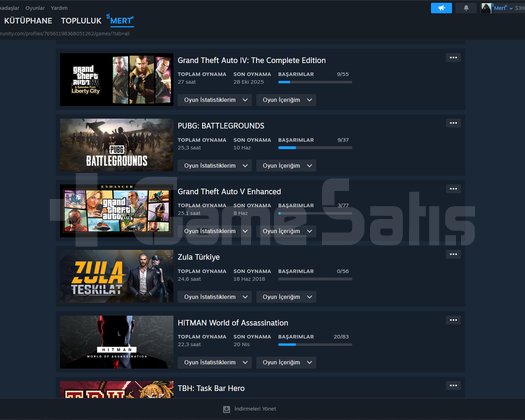Click the Grand Theft Auto V cover image
This screenshot has height=420, width=525.
tap(117, 211)
